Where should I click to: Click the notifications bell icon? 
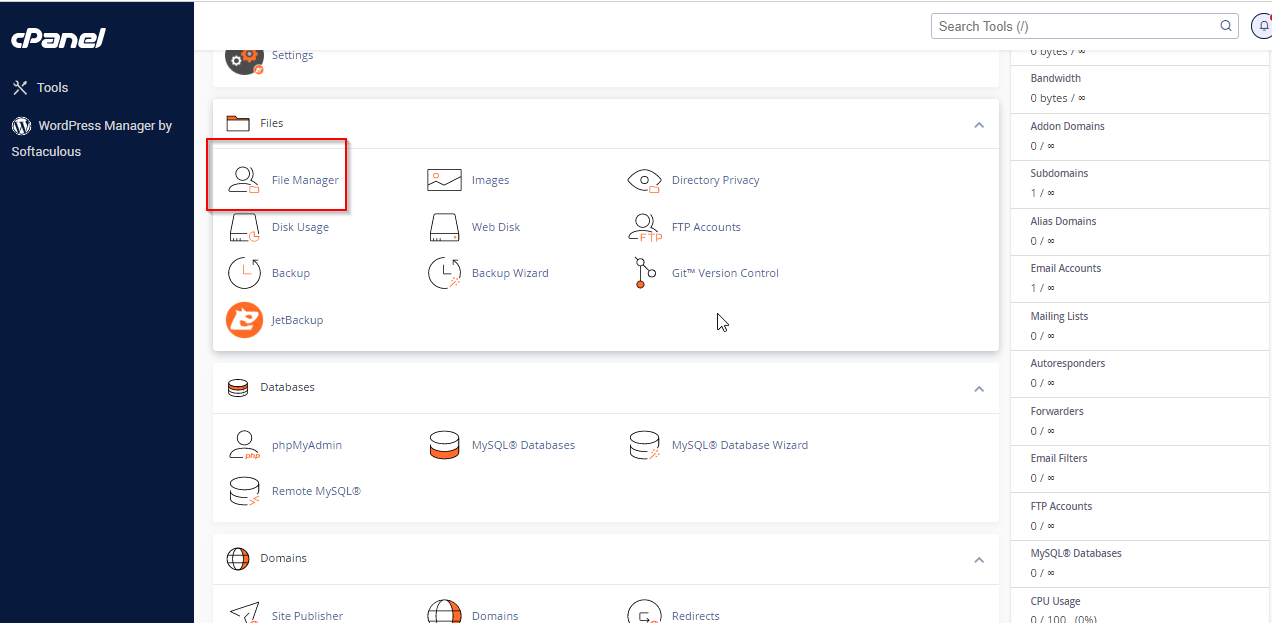(1262, 26)
